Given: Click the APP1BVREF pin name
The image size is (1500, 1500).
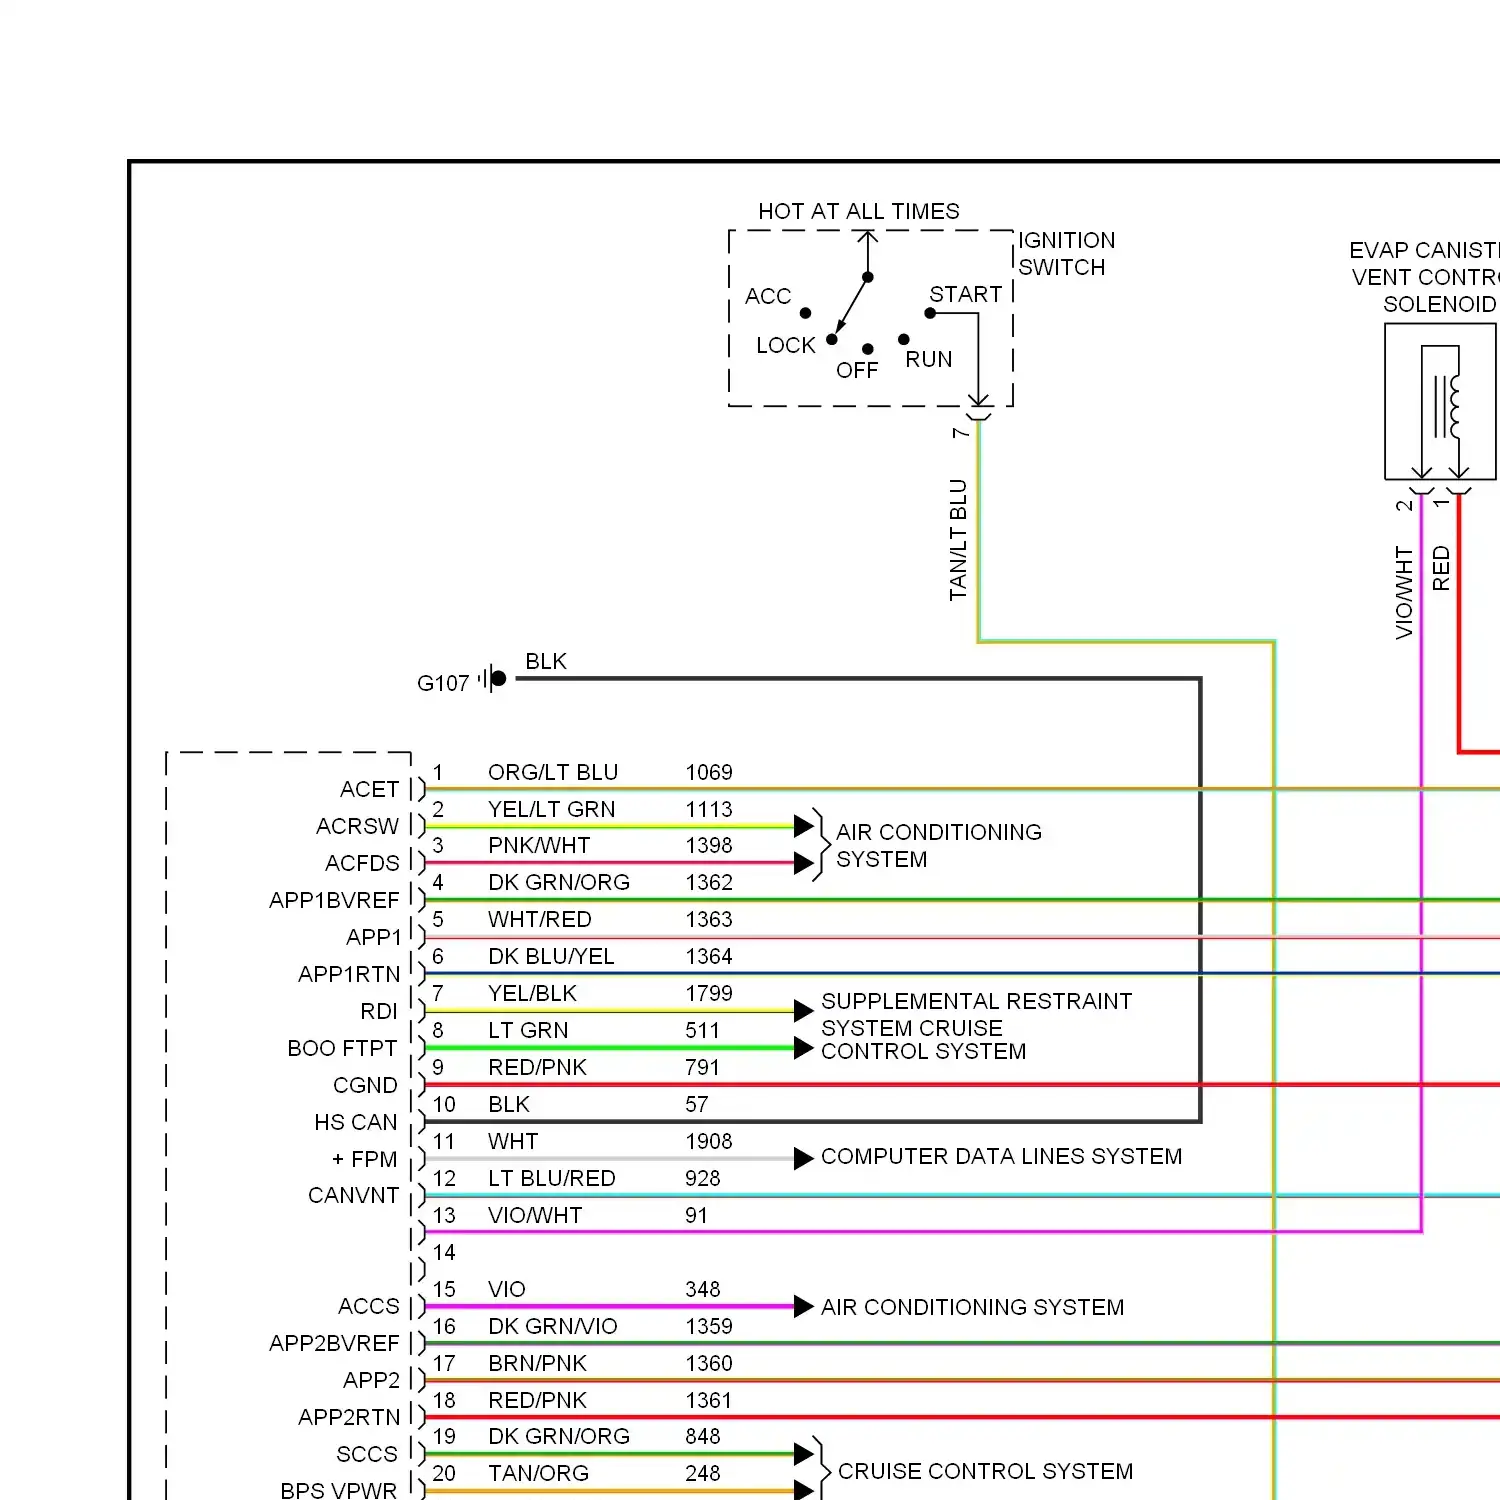Looking at the screenshot, I should tap(334, 900).
